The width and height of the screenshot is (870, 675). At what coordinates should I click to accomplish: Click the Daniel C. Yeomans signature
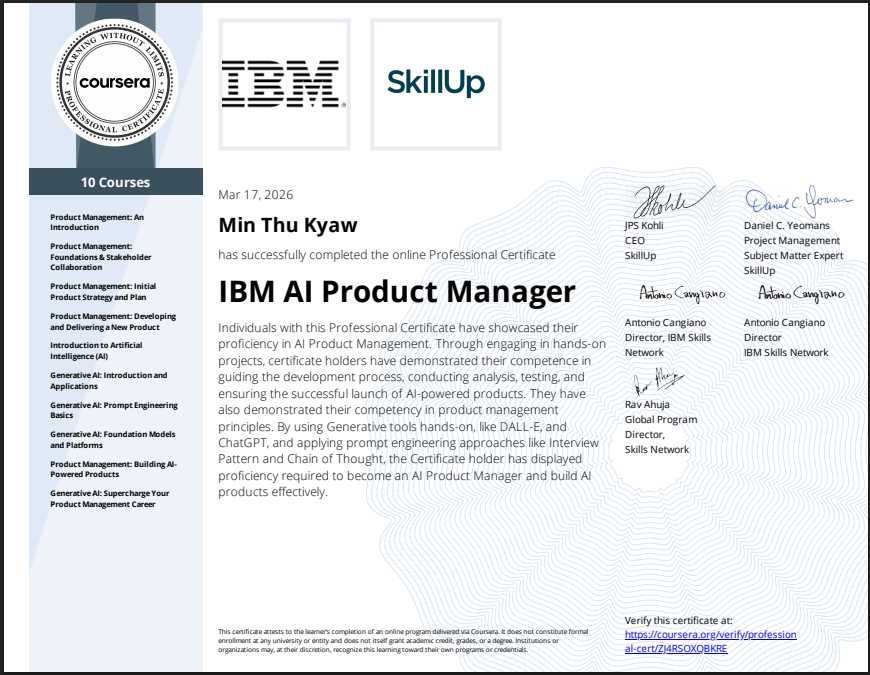coord(798,201)
